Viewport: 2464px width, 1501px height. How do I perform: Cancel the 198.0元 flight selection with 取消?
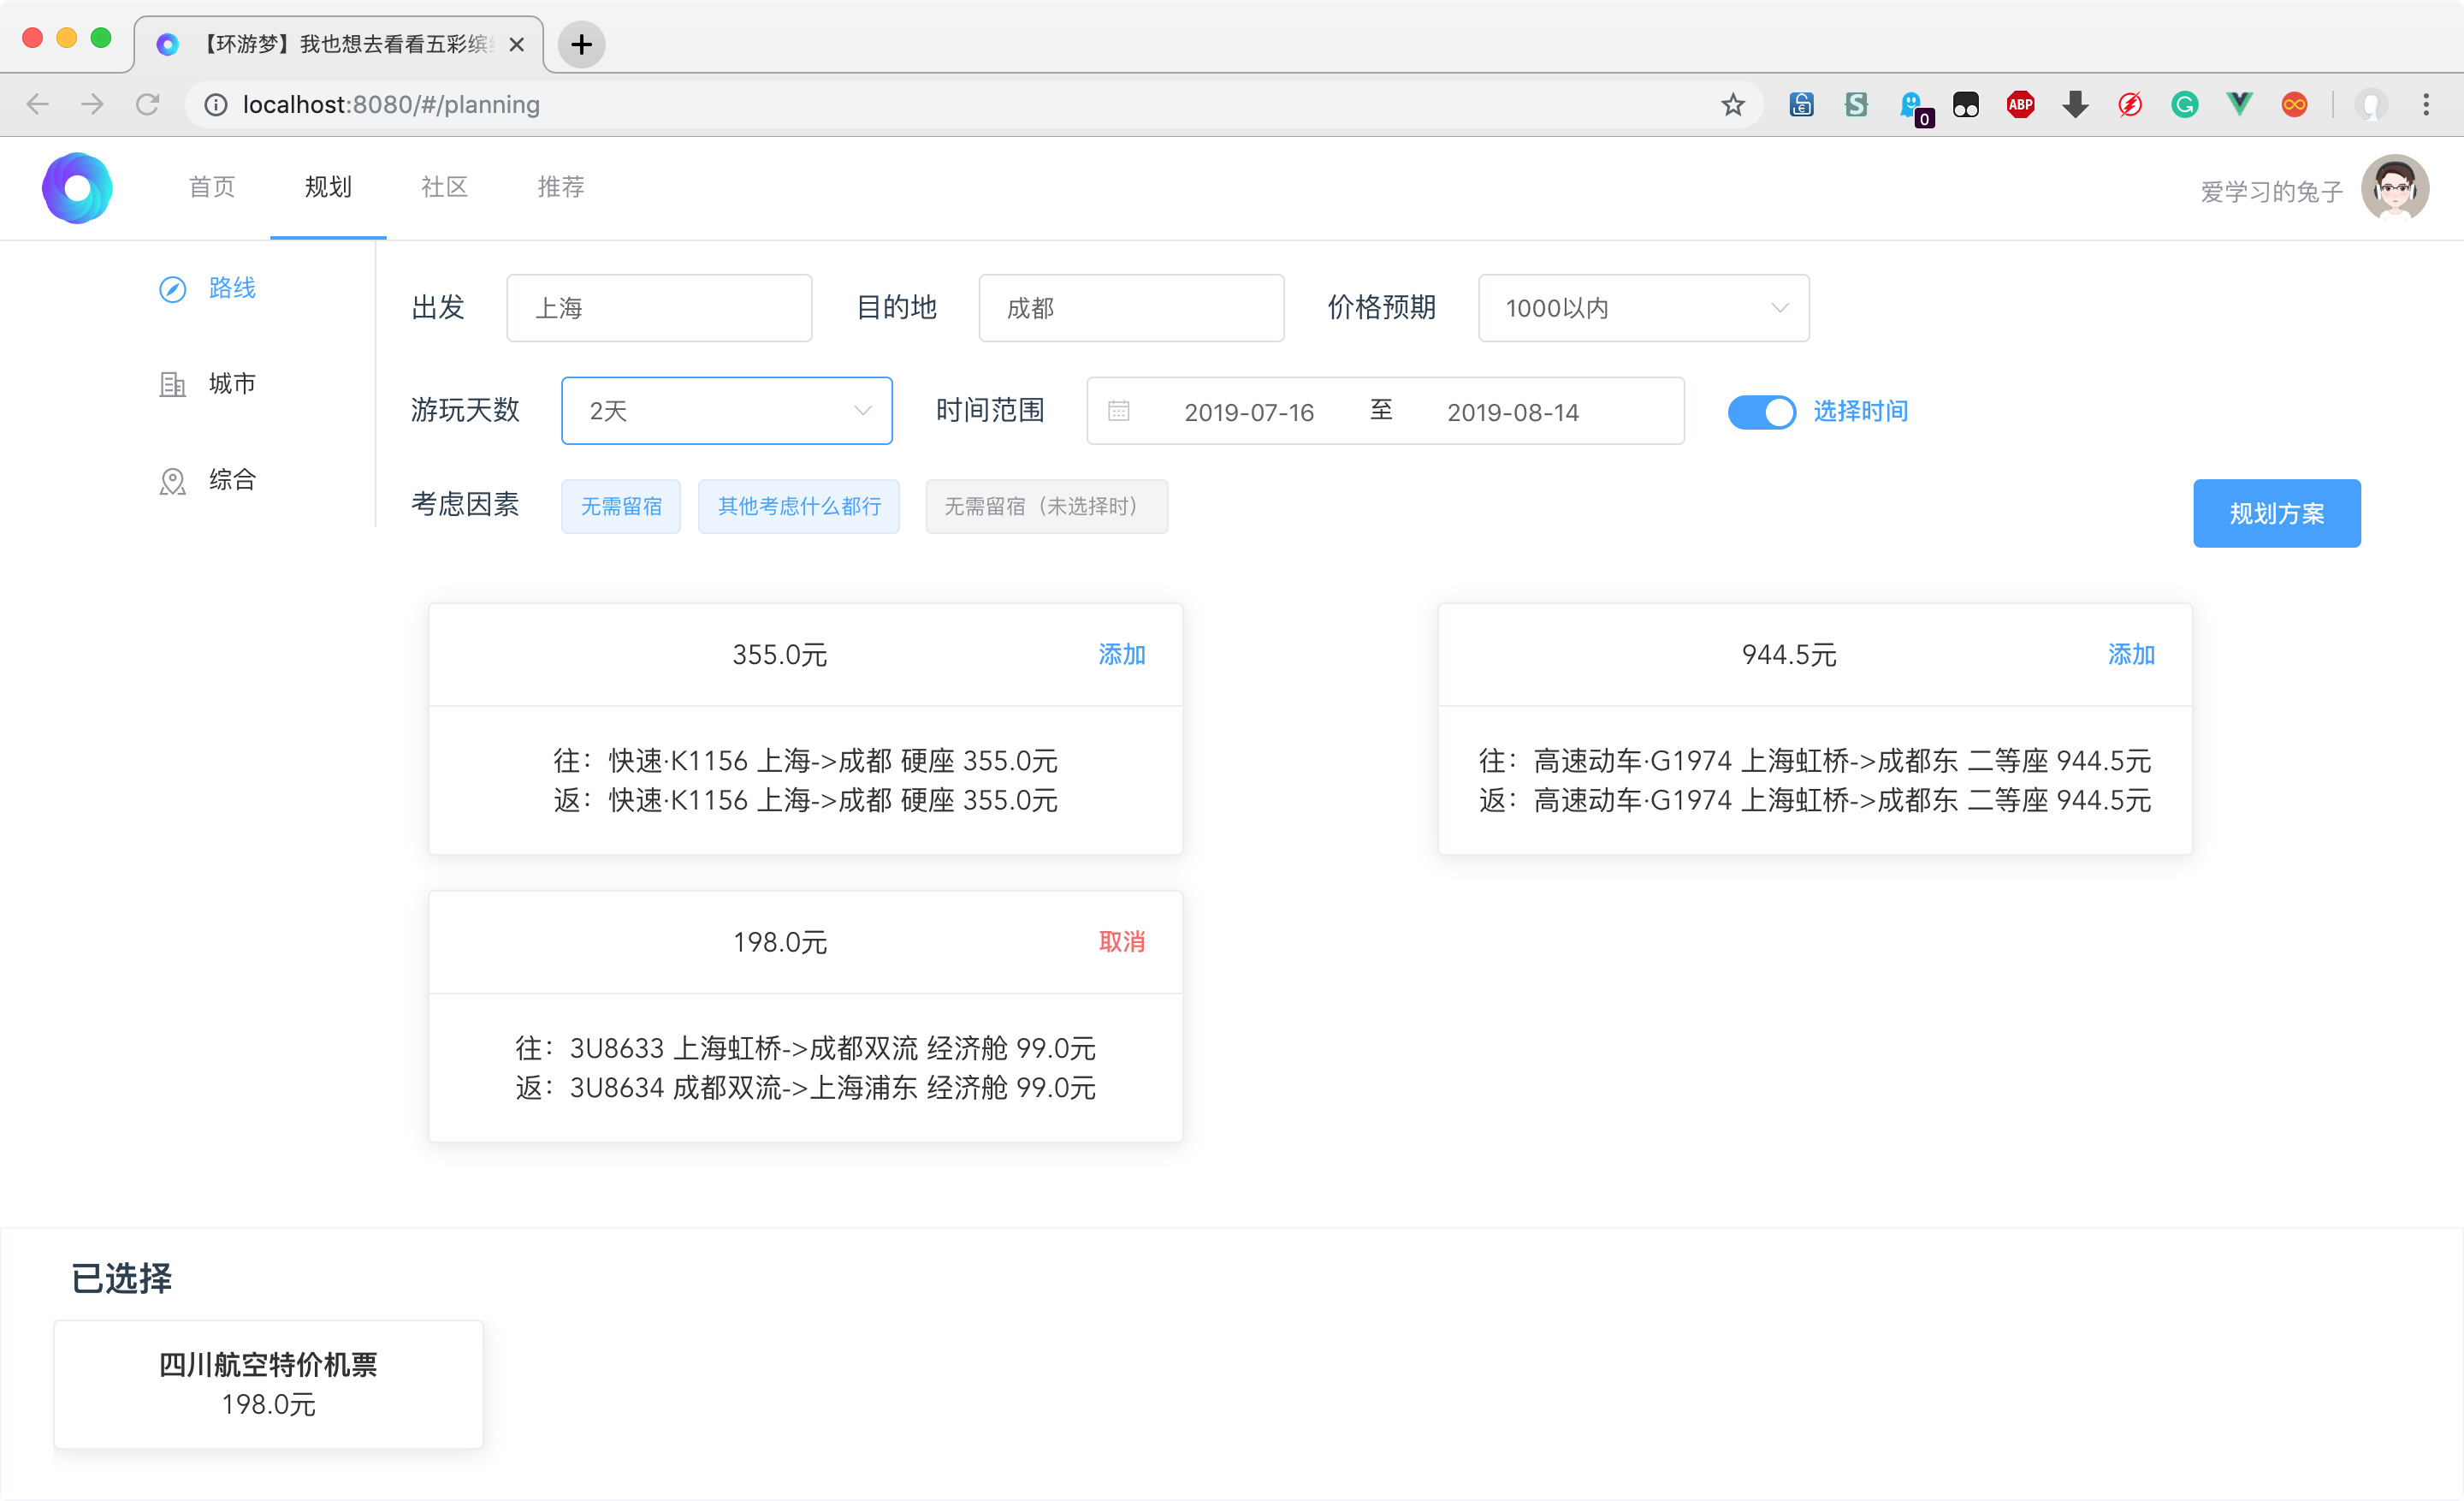(x=1121, y=941)
